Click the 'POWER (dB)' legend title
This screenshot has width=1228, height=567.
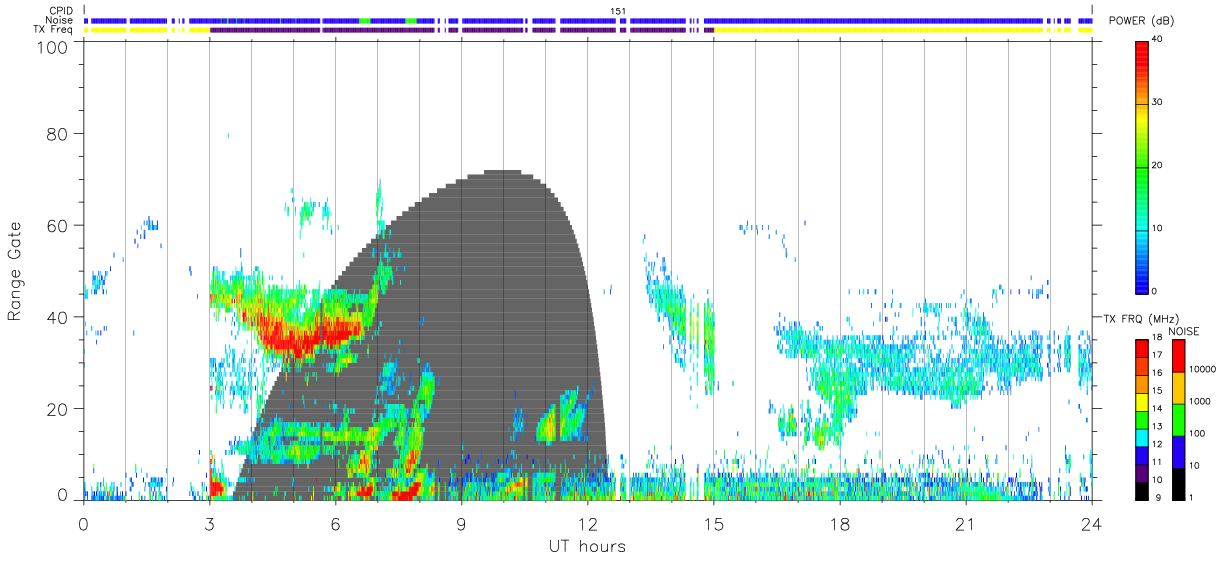[1143, 21]
